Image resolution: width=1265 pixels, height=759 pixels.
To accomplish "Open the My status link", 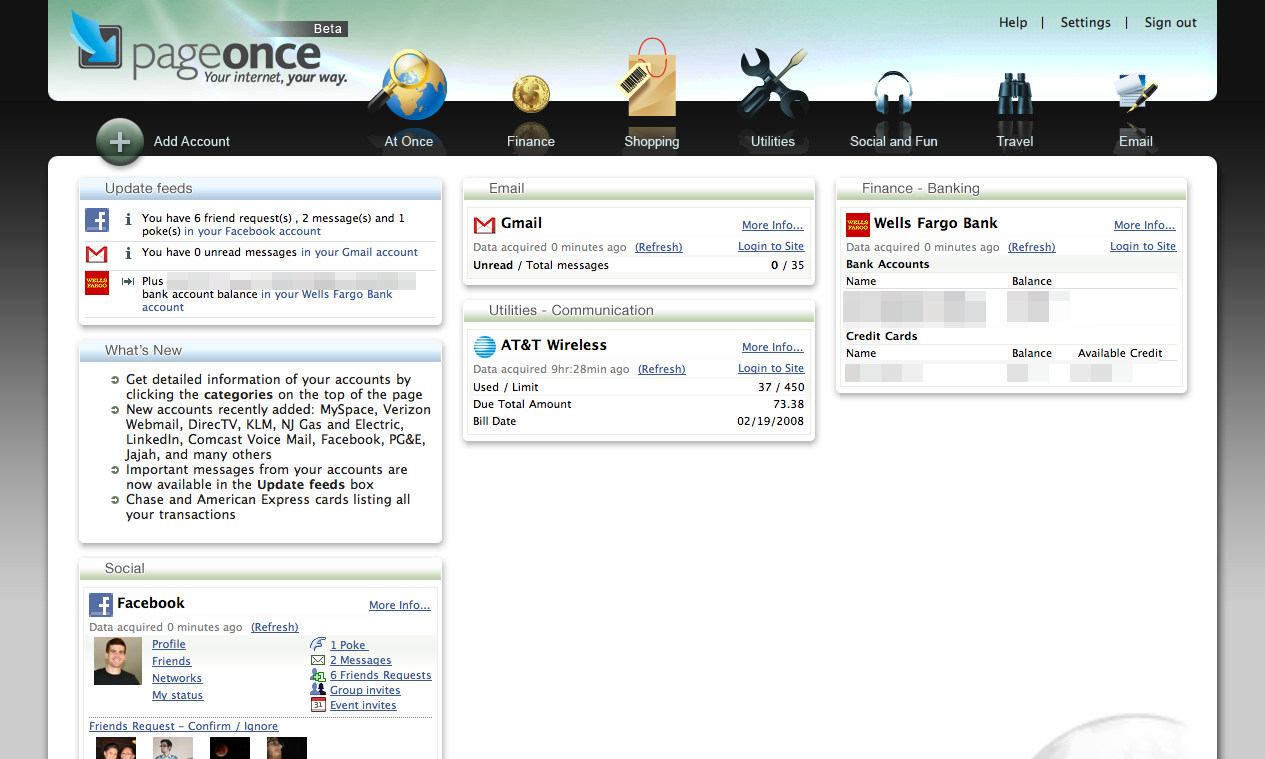I will coord(178,695).
